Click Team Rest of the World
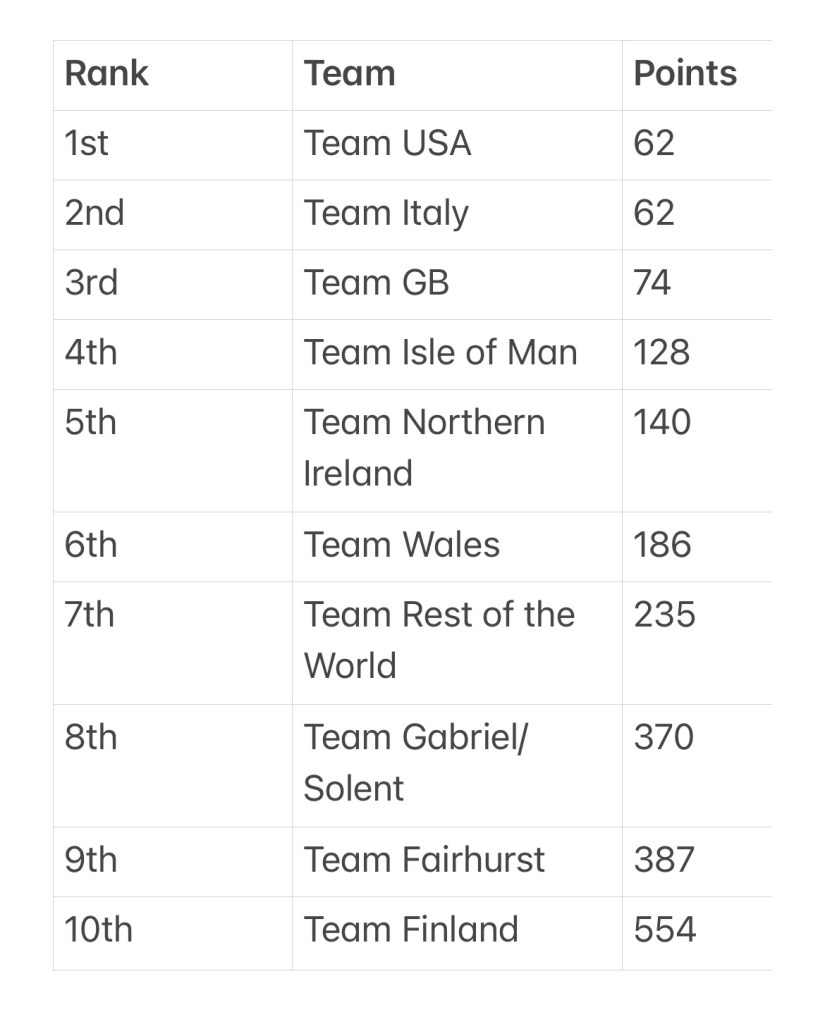Image resolution: width=825 pixels, height=1024 pixels. click(x=439, y=640)
